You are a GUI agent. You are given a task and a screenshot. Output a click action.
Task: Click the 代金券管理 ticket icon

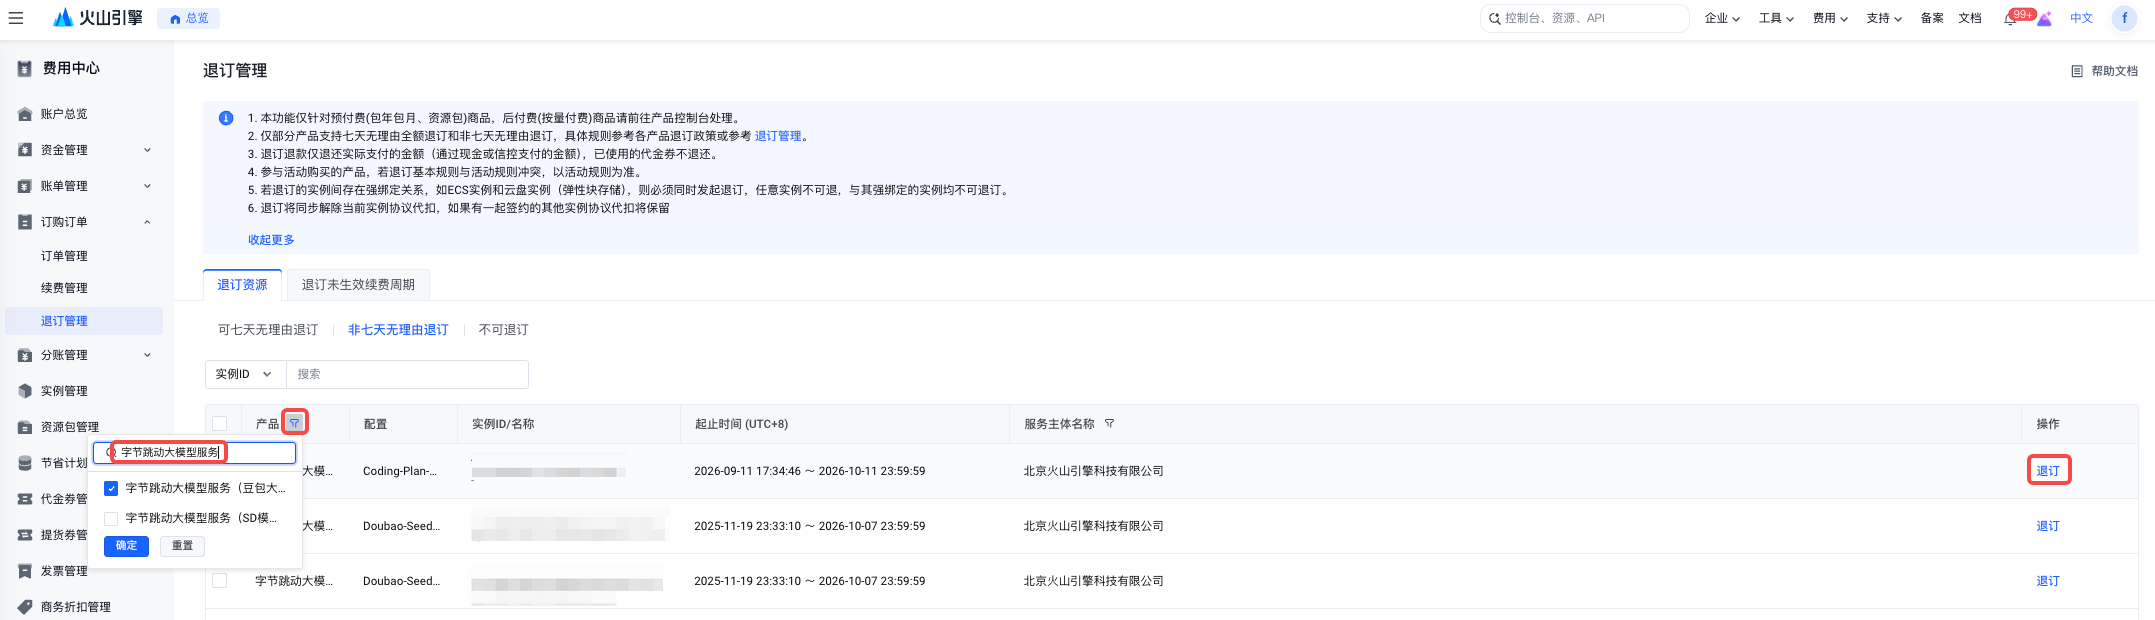[25, 499]
